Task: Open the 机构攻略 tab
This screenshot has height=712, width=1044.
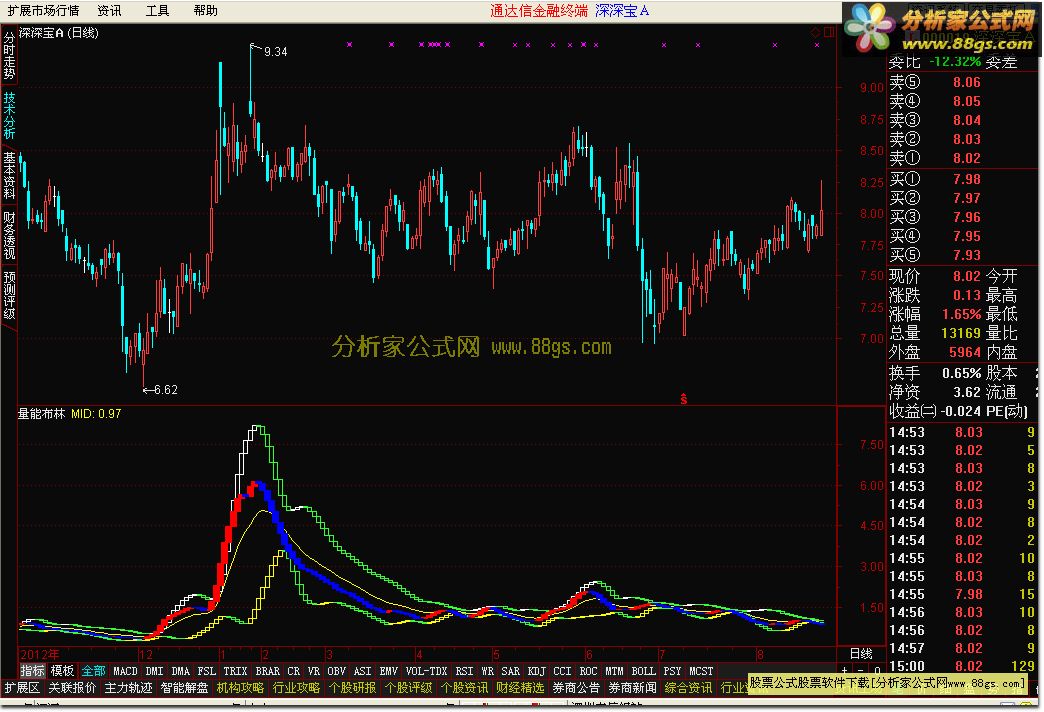Action: point(240,687)
